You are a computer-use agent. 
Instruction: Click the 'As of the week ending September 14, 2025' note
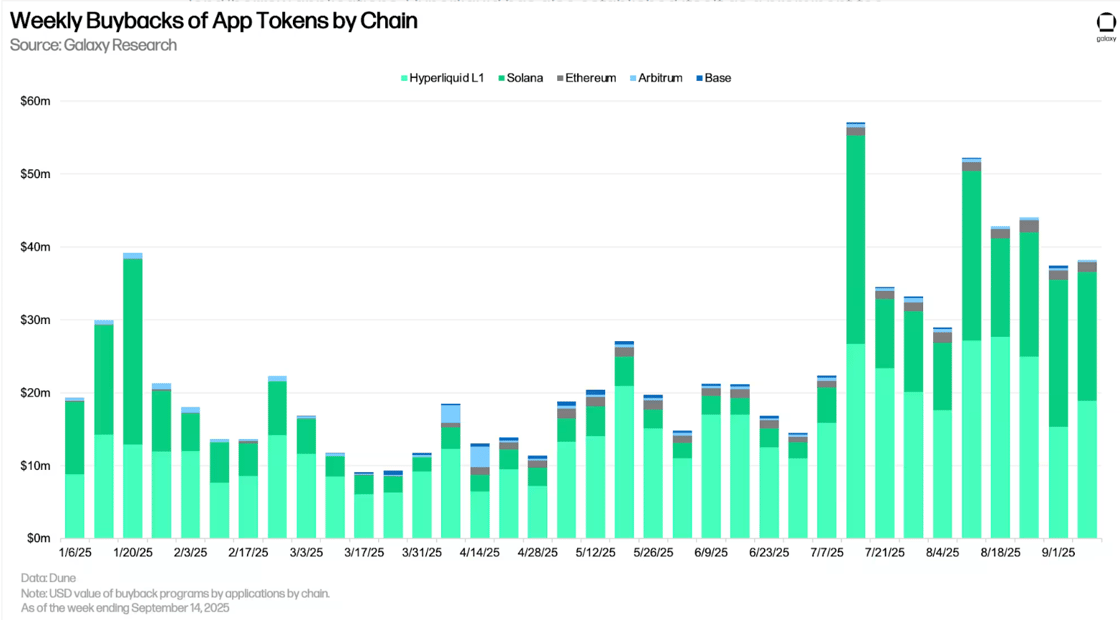[x=125, y=607]
